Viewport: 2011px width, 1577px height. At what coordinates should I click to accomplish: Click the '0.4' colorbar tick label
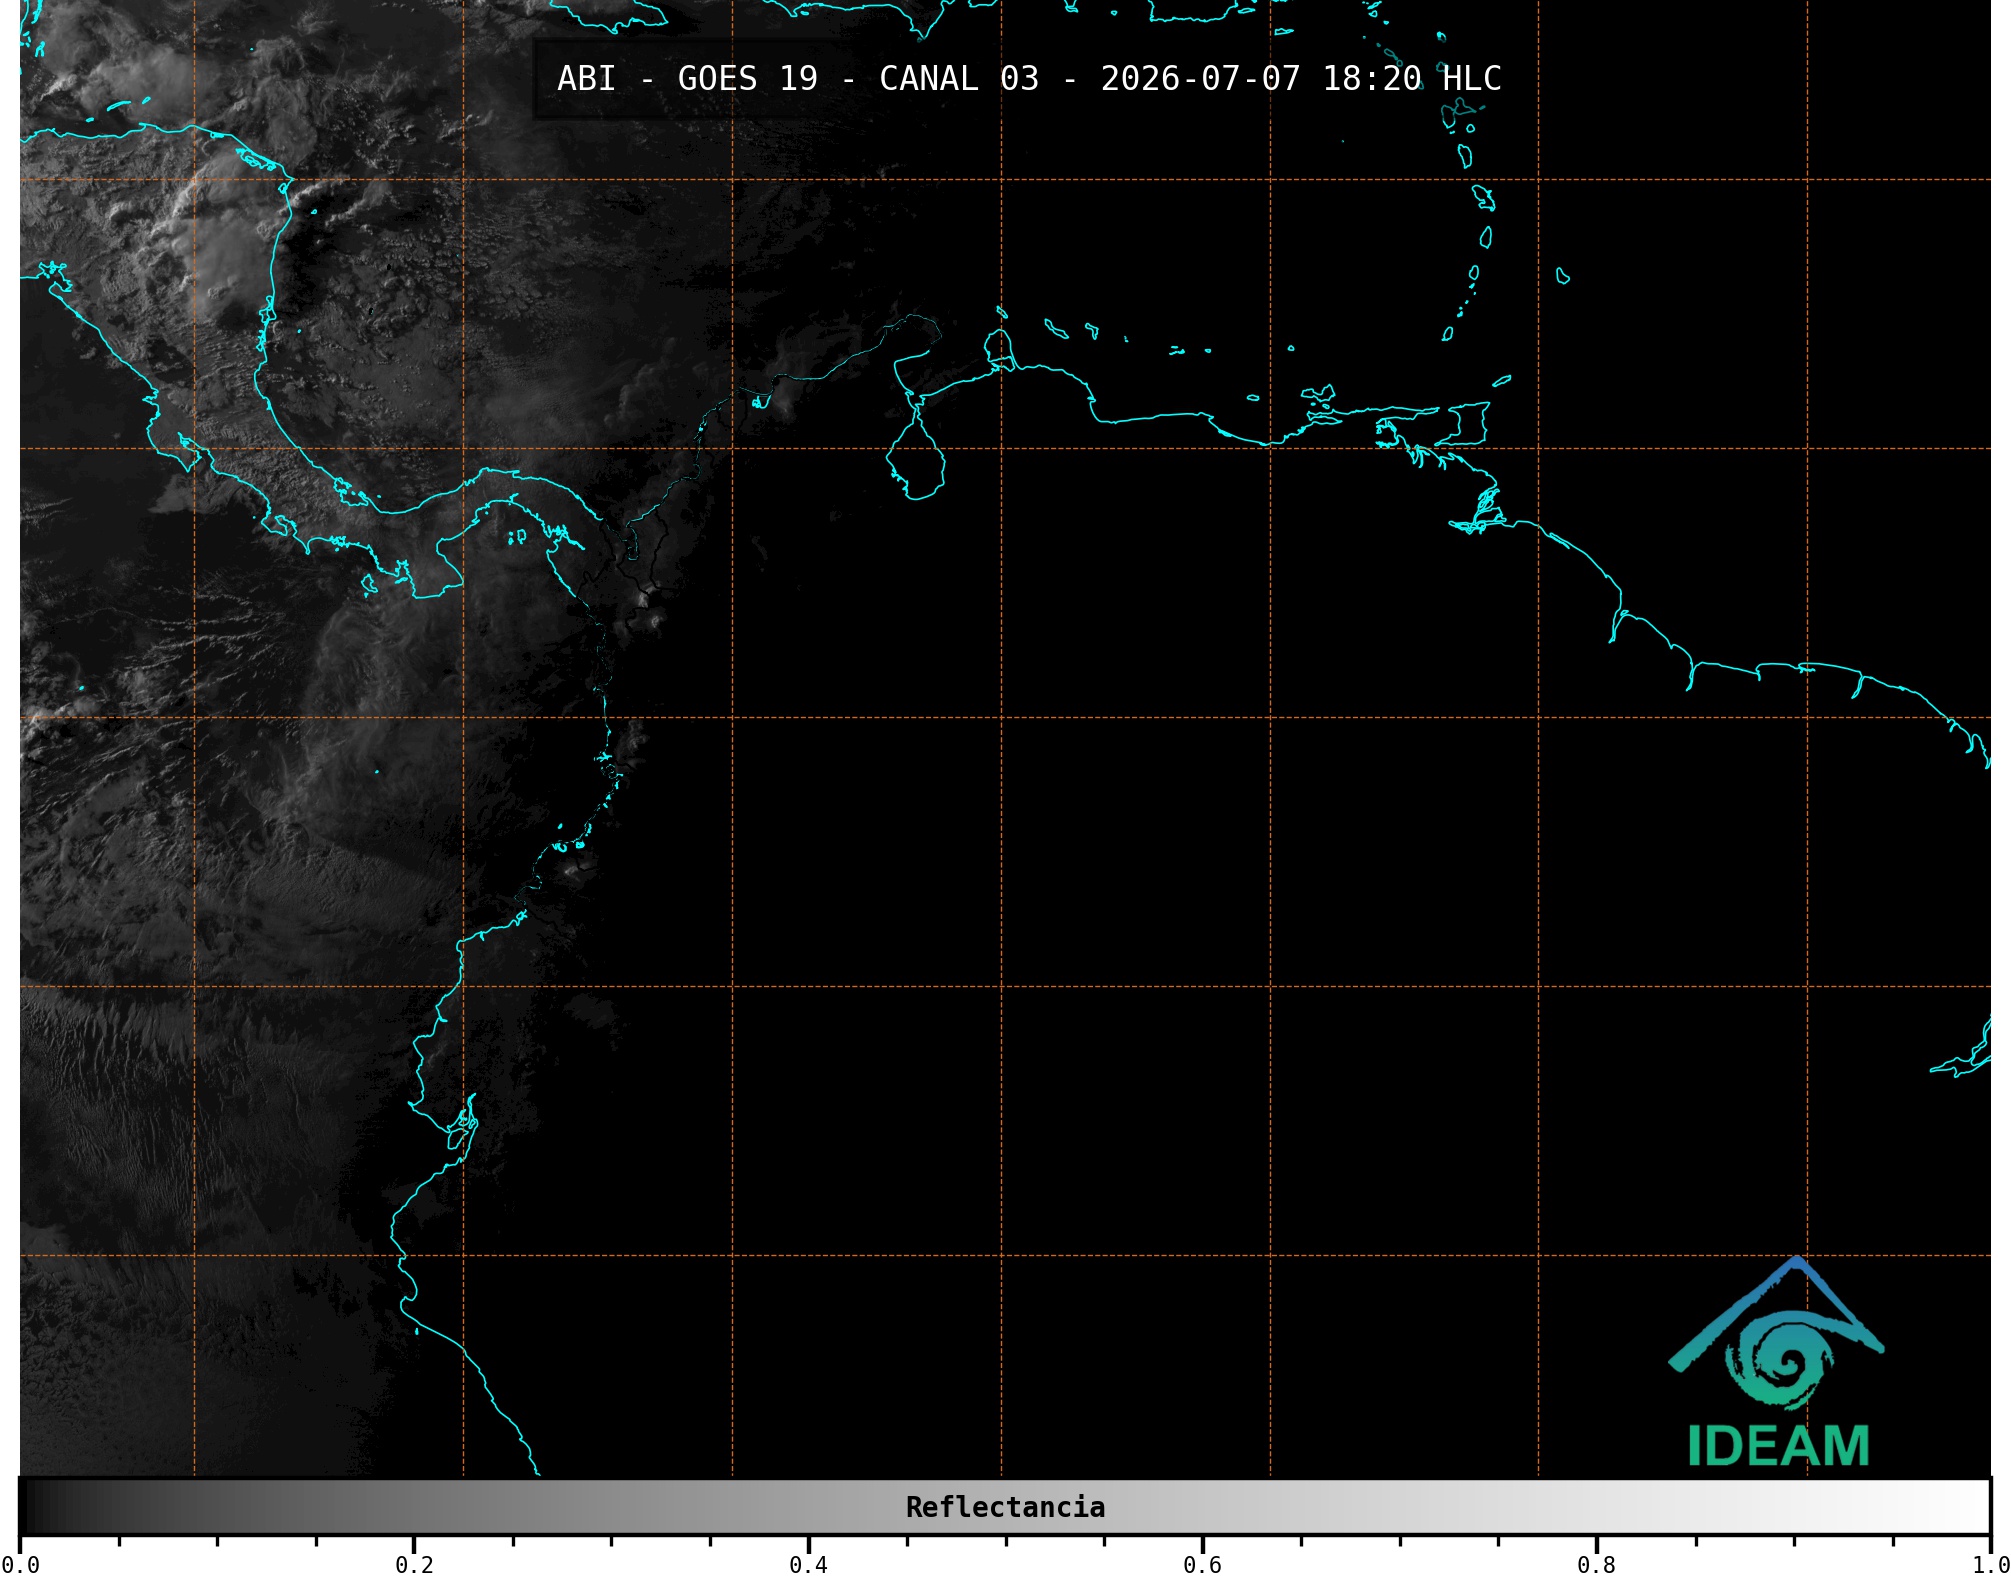808,1565
